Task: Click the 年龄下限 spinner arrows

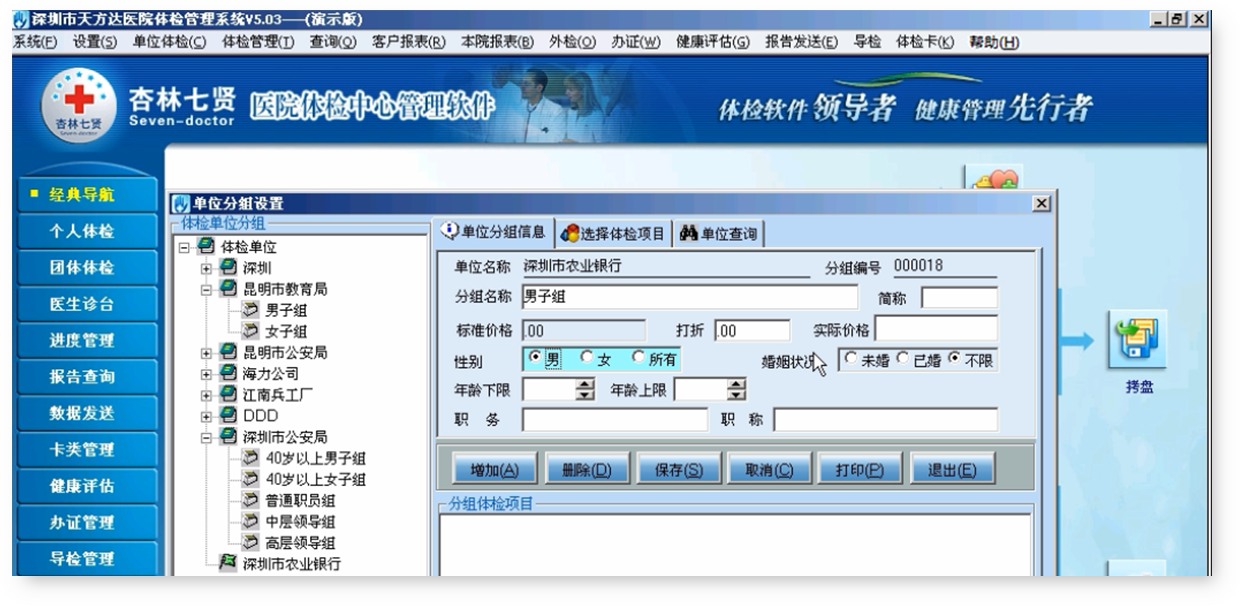Action: 585,390
